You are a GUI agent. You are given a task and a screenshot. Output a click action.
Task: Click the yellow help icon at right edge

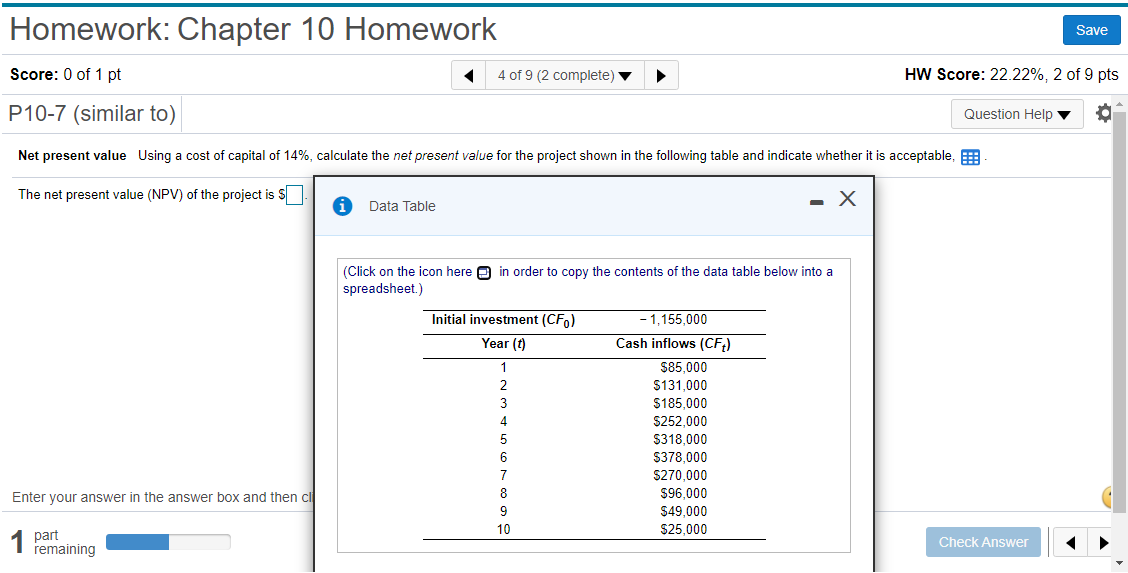1108,496
